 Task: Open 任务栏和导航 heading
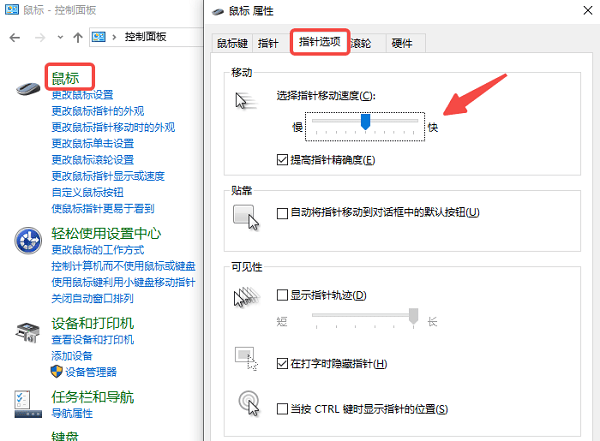93,397
